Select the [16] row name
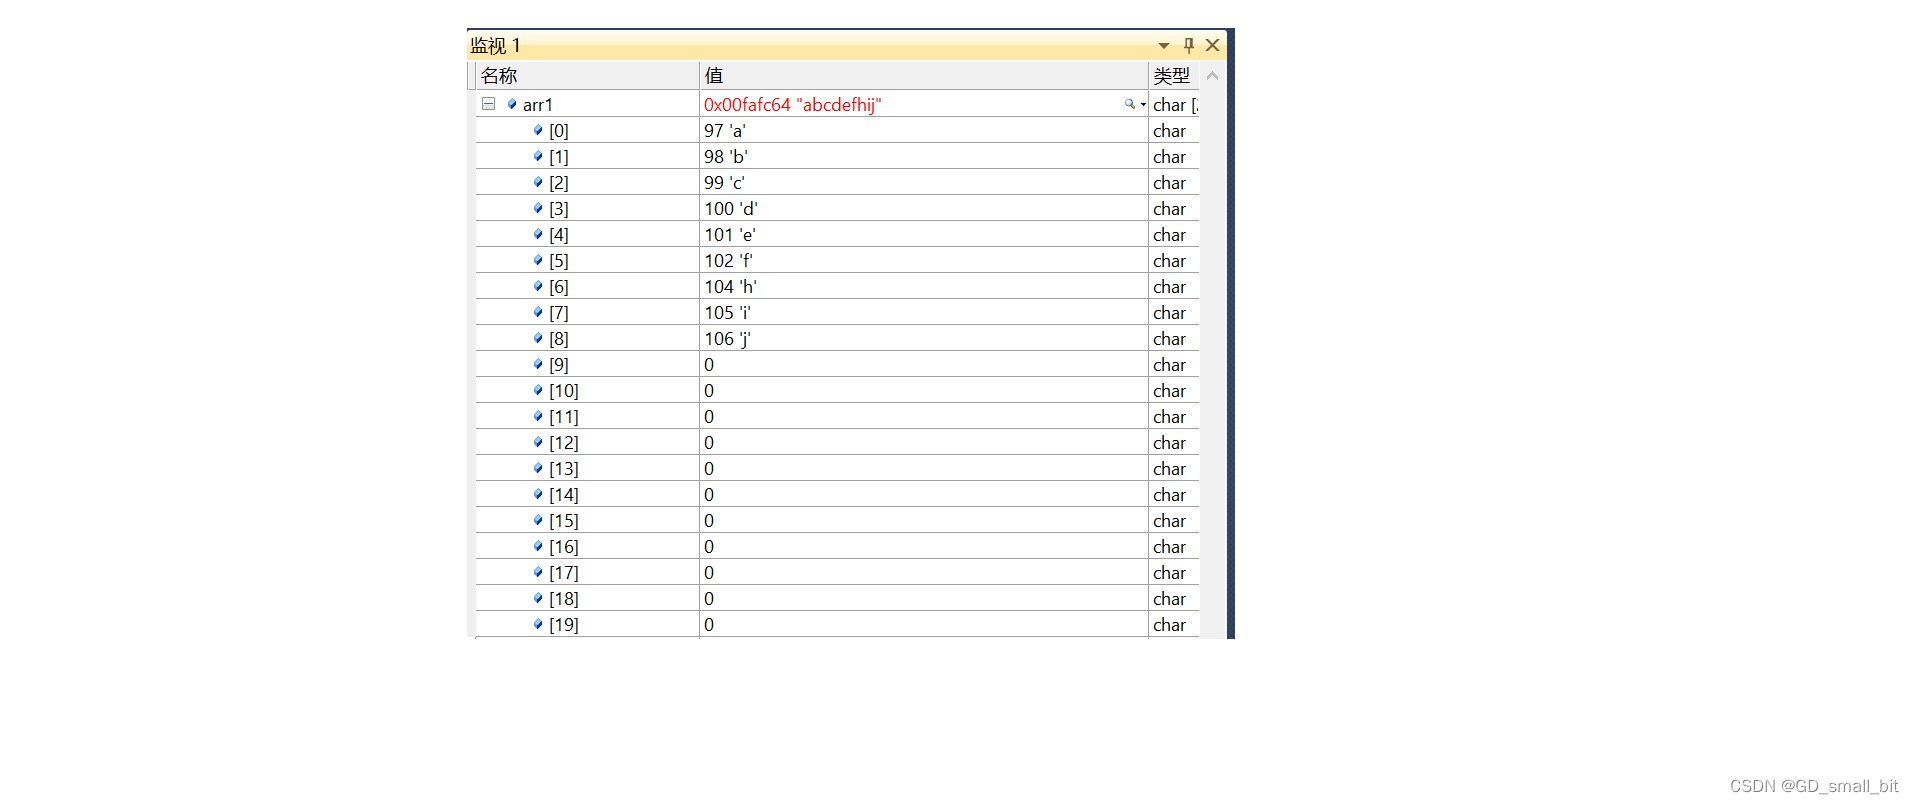 (x=564, y=547)
